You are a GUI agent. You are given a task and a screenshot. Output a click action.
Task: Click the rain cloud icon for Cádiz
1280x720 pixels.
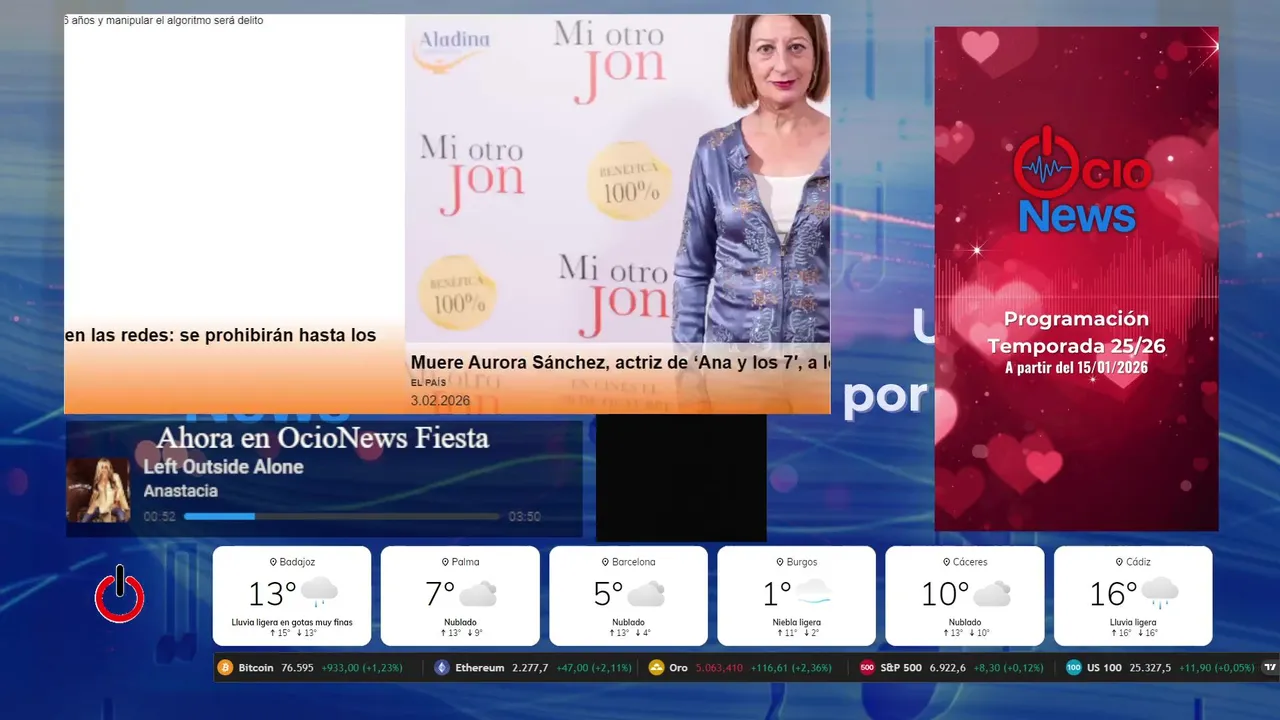pyautogui.click(x=1159, y=593)
